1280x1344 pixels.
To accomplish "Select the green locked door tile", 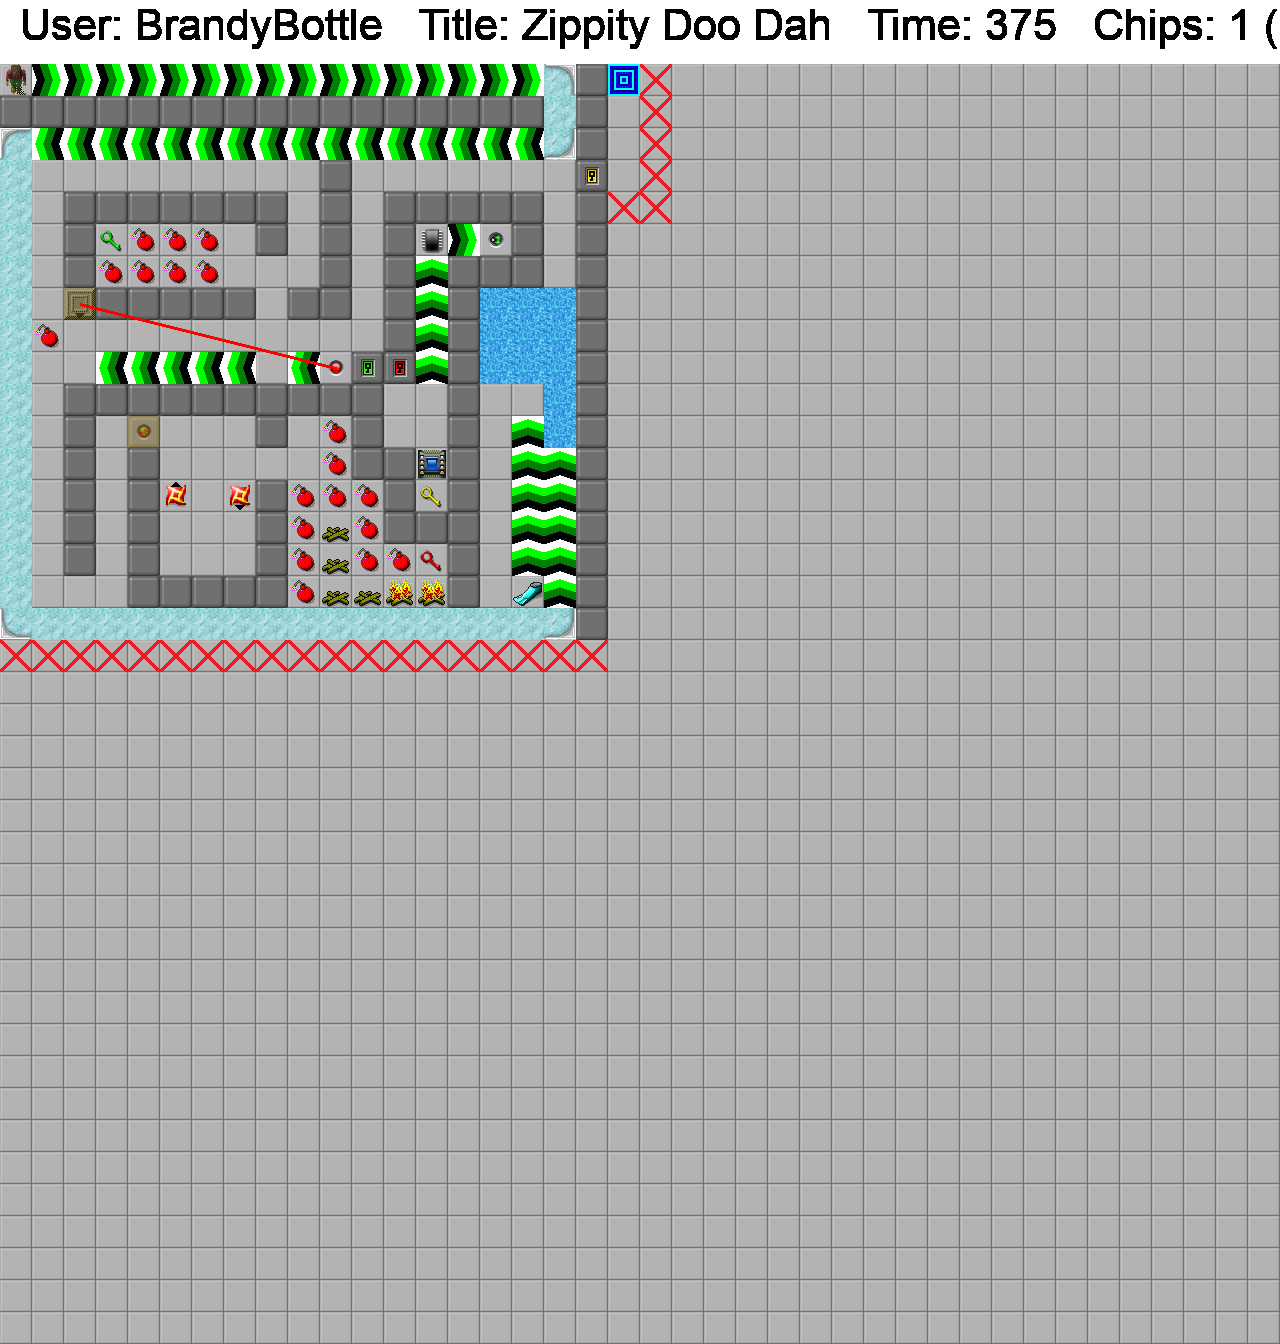I will 368,368.
